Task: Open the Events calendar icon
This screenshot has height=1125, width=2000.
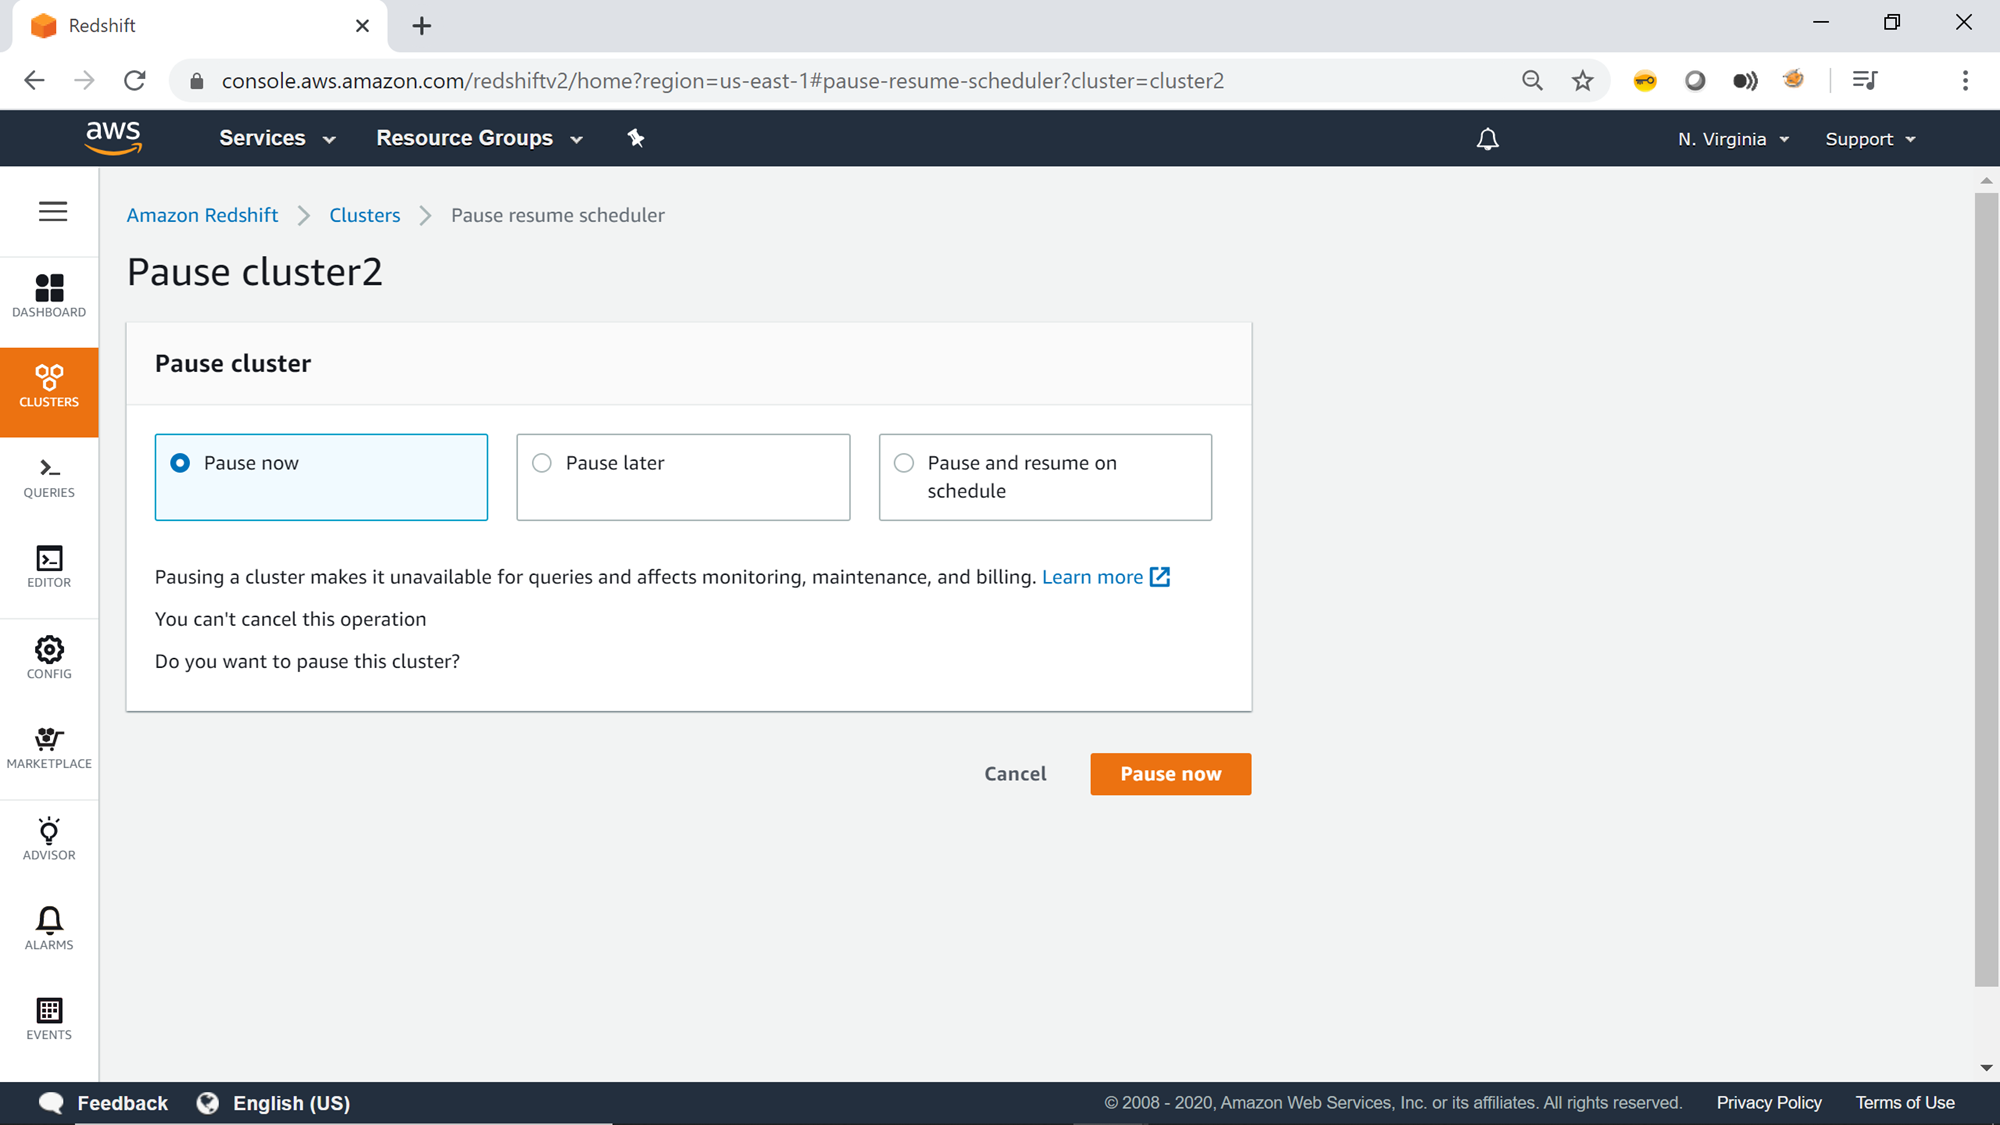Action: pyautogui.click(x=49, y=1018)
